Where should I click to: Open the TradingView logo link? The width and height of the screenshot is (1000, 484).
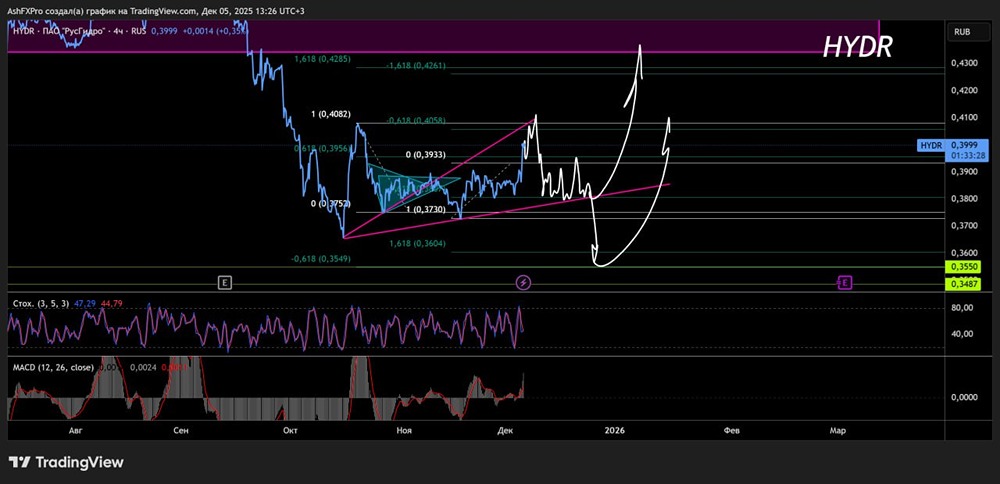(66, 462)
